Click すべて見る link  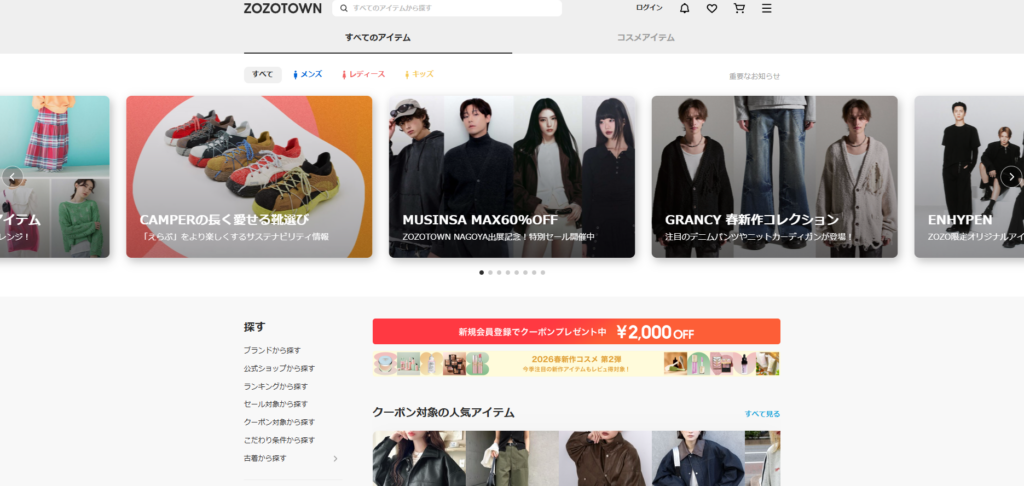(763, 413)
